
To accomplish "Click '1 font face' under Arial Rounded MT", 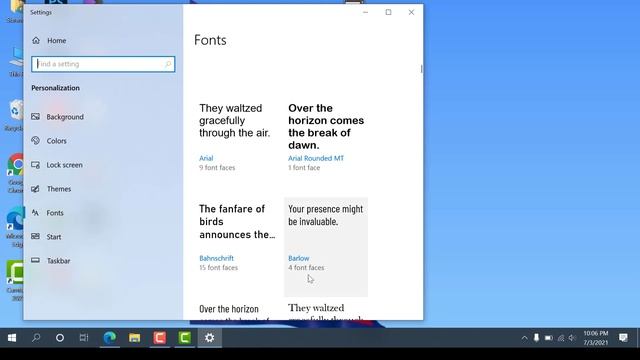I will click(x=304, y=168).
